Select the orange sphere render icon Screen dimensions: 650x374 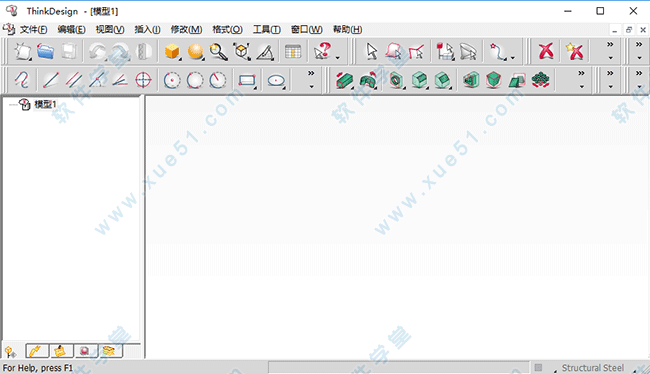click(195, 51)
